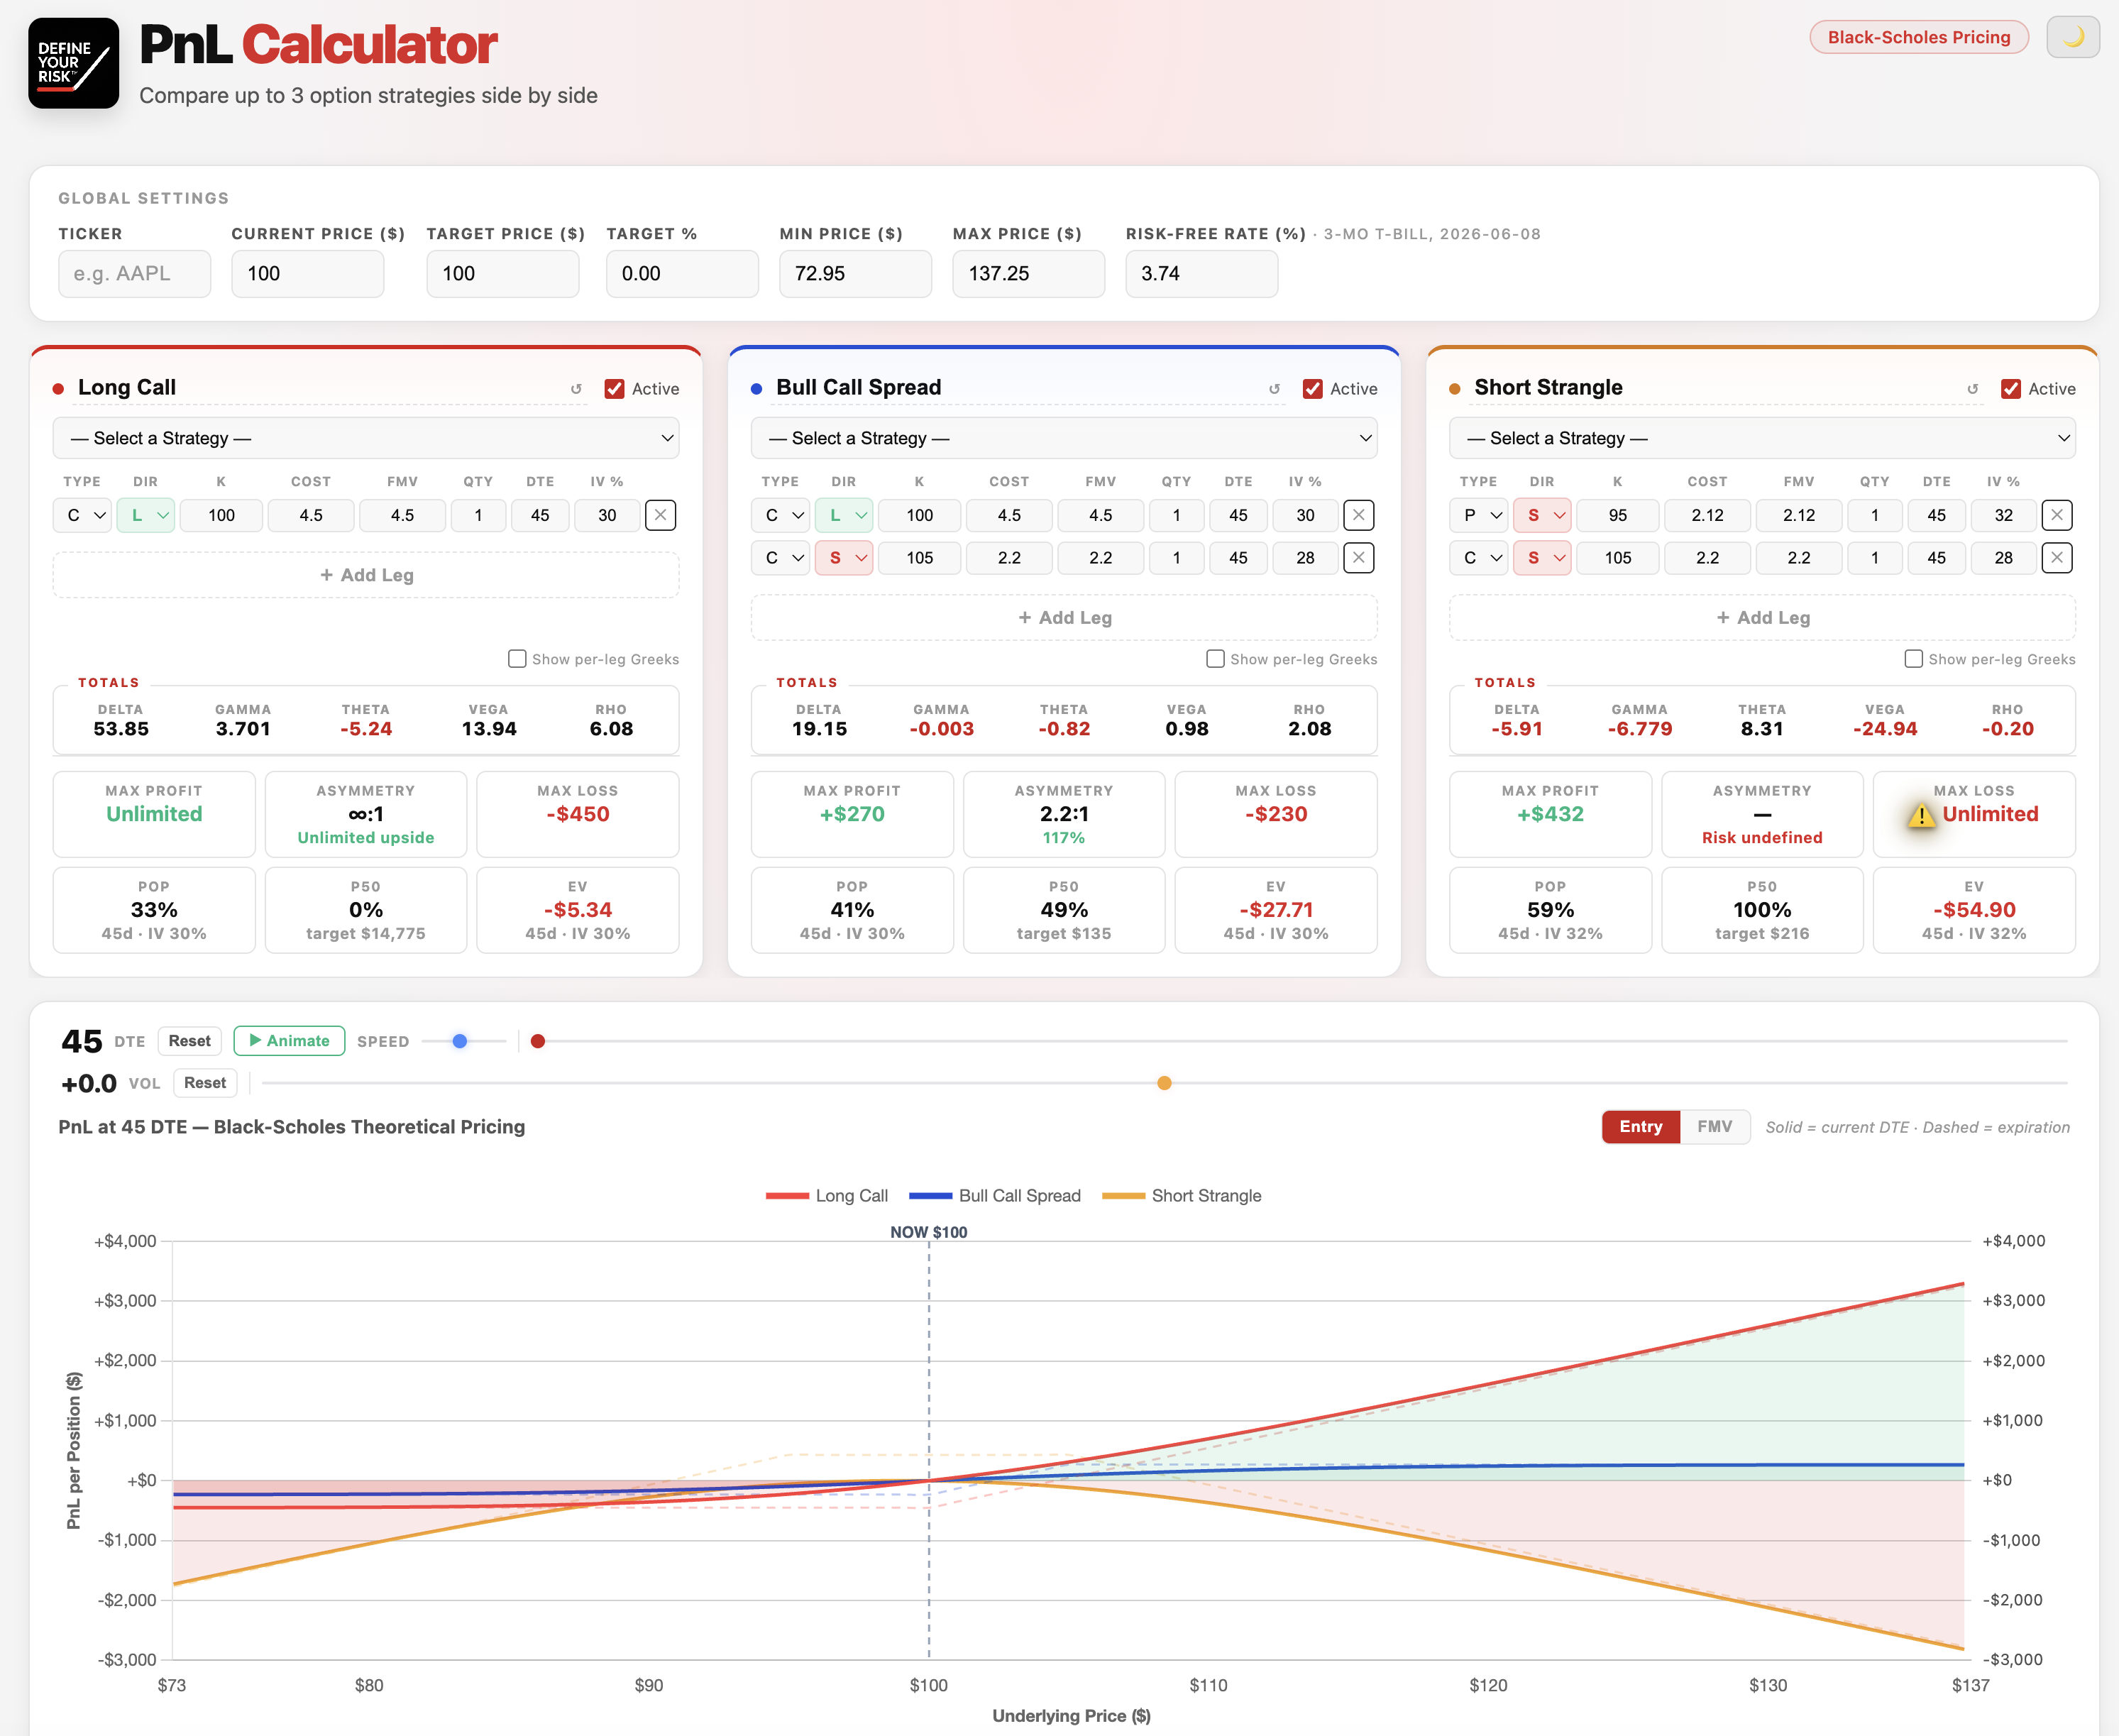Open Short Strangle strategy dropdown
Image resolution: width=2119 pixels, height=1736 pixels.
click(x=1762, y=438)
